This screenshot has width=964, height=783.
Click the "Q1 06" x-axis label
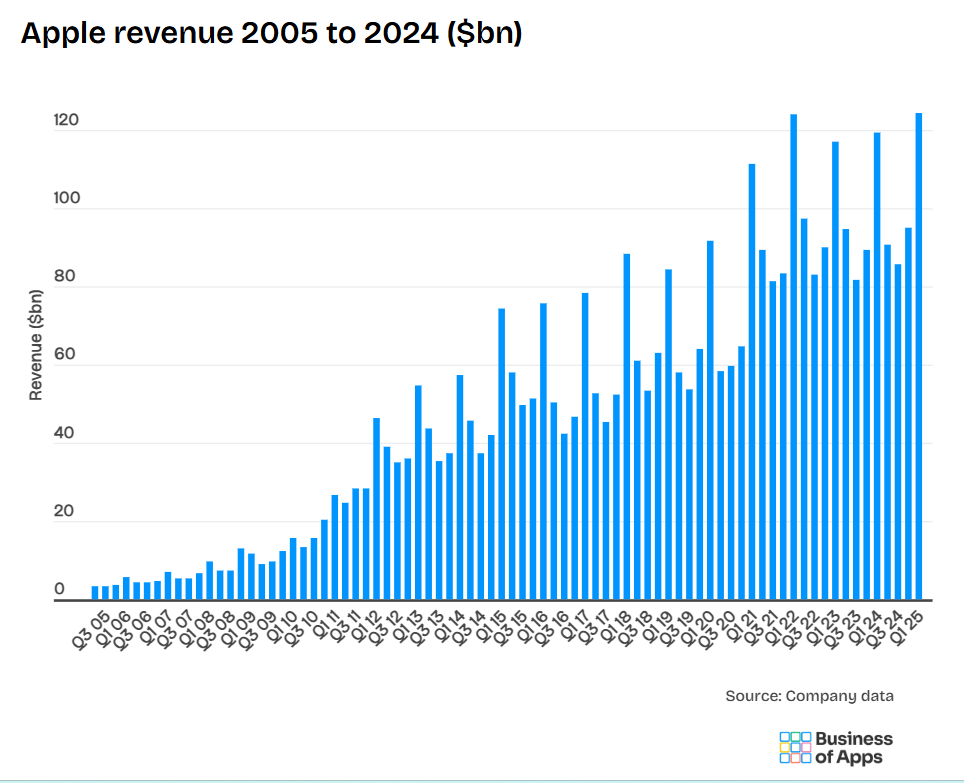111,629
